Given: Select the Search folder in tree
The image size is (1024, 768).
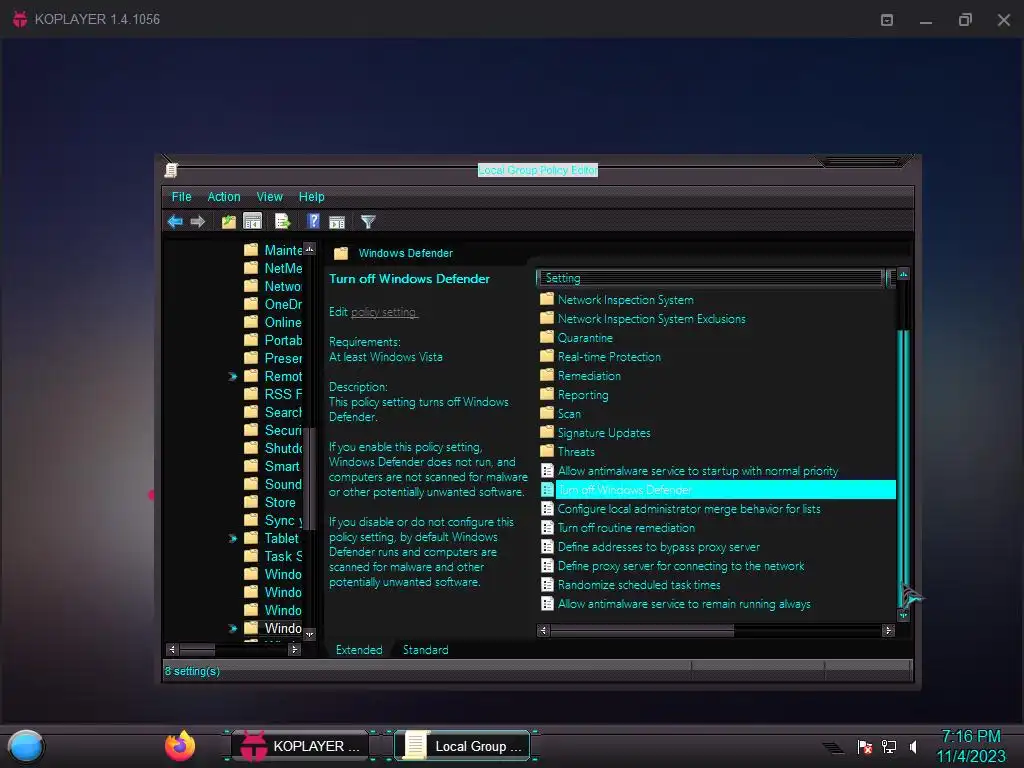Looking at the screenshot, I should point(274,412).
